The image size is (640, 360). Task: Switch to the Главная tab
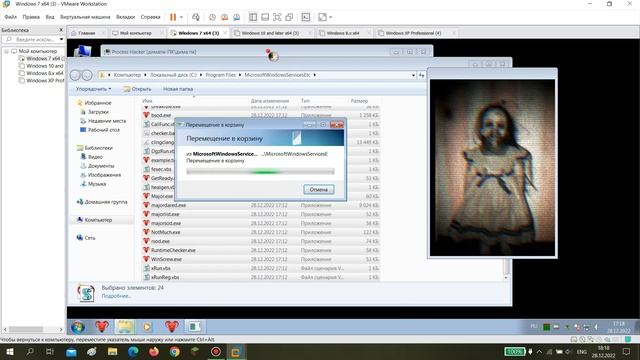[87, 33]
